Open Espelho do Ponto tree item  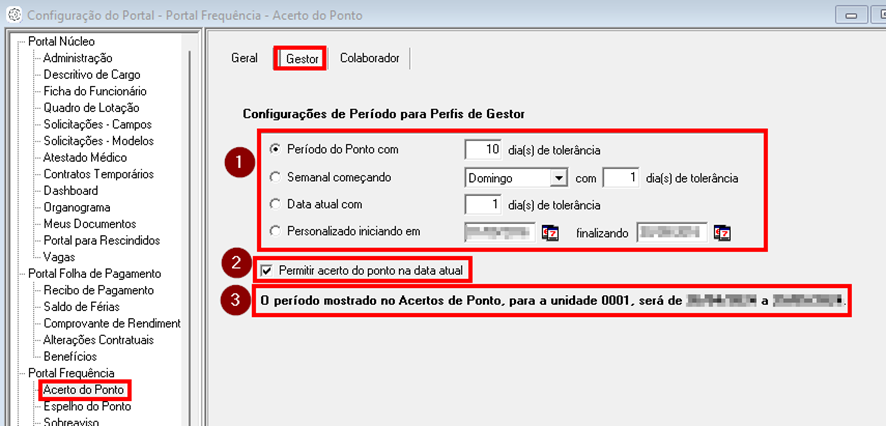pos(86,406)
